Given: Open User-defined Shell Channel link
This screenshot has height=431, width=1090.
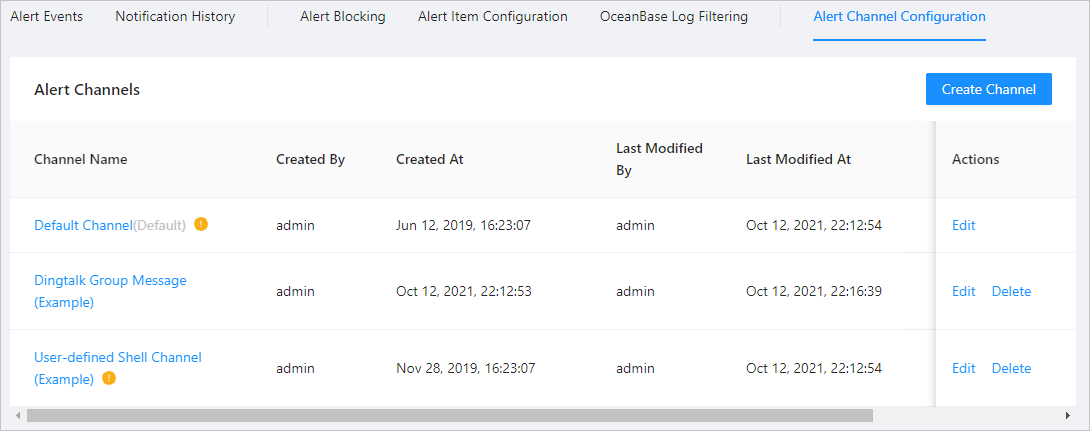Looking at the screenshot, I should 118,357.
